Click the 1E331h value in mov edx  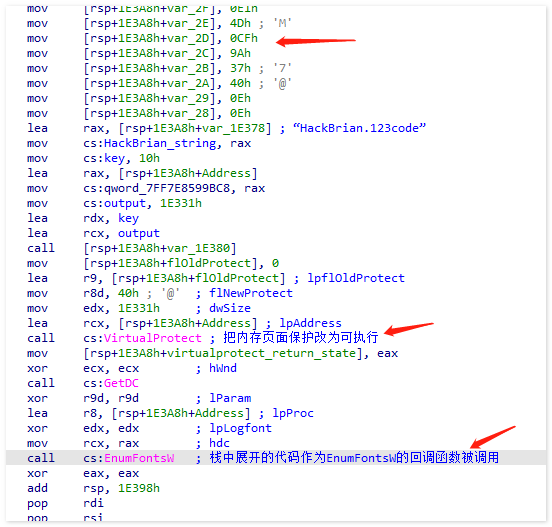pos(139,308)
